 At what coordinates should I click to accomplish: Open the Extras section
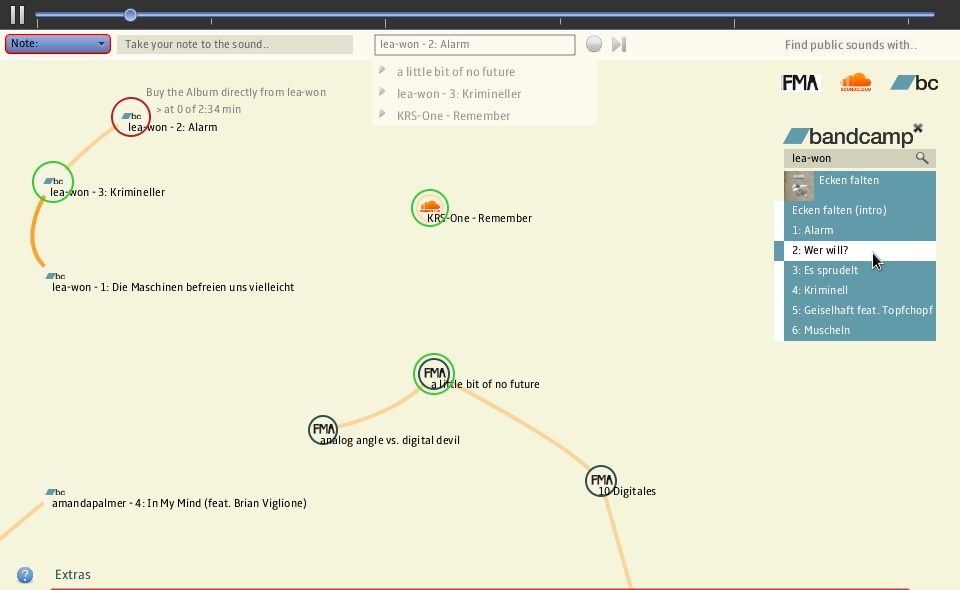click(73, 575)
